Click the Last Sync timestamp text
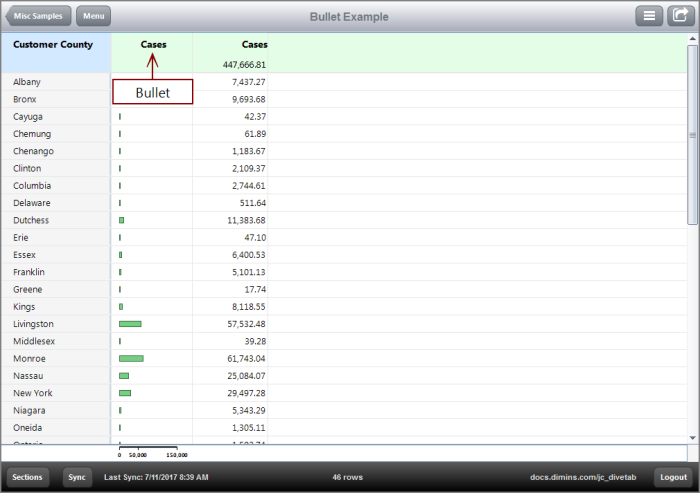Image resolution: width=700 pixels, height=493 pixels. (x=156, y=477)
